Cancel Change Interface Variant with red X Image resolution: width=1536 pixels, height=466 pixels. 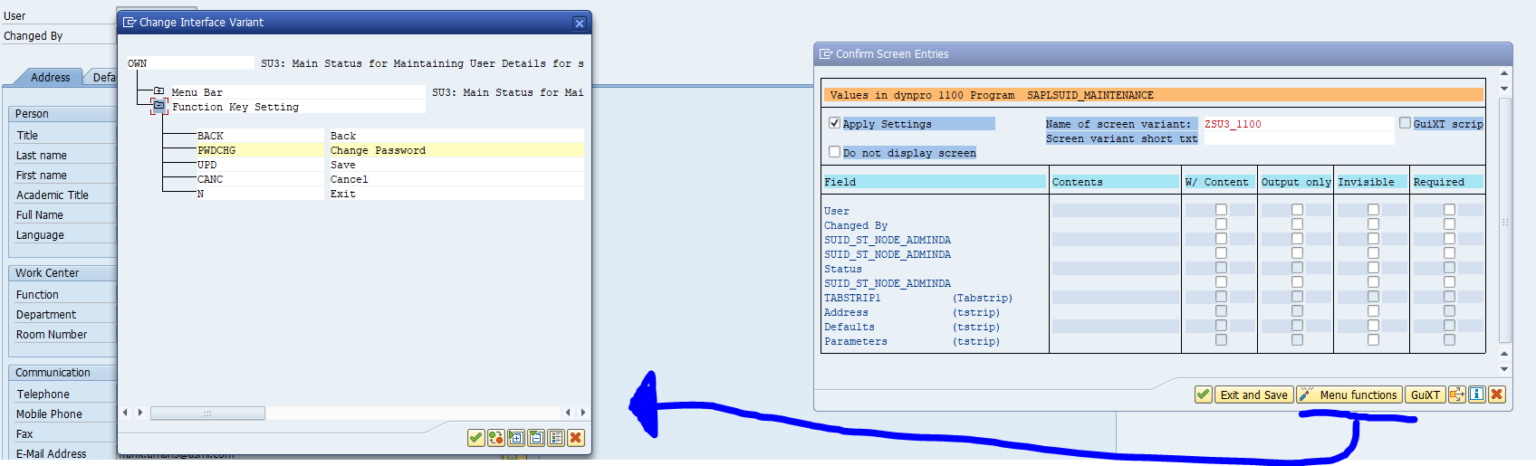click(x=575, y=438)
